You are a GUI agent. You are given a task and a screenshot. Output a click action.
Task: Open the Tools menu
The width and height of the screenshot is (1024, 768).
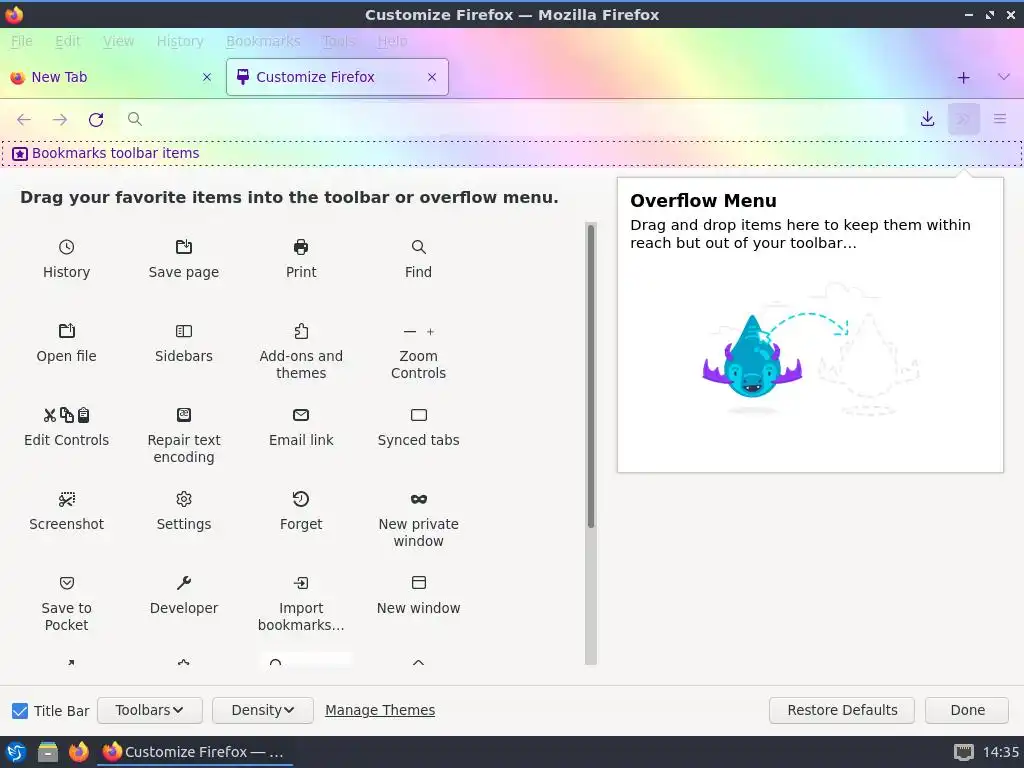(x=338, y=41)
